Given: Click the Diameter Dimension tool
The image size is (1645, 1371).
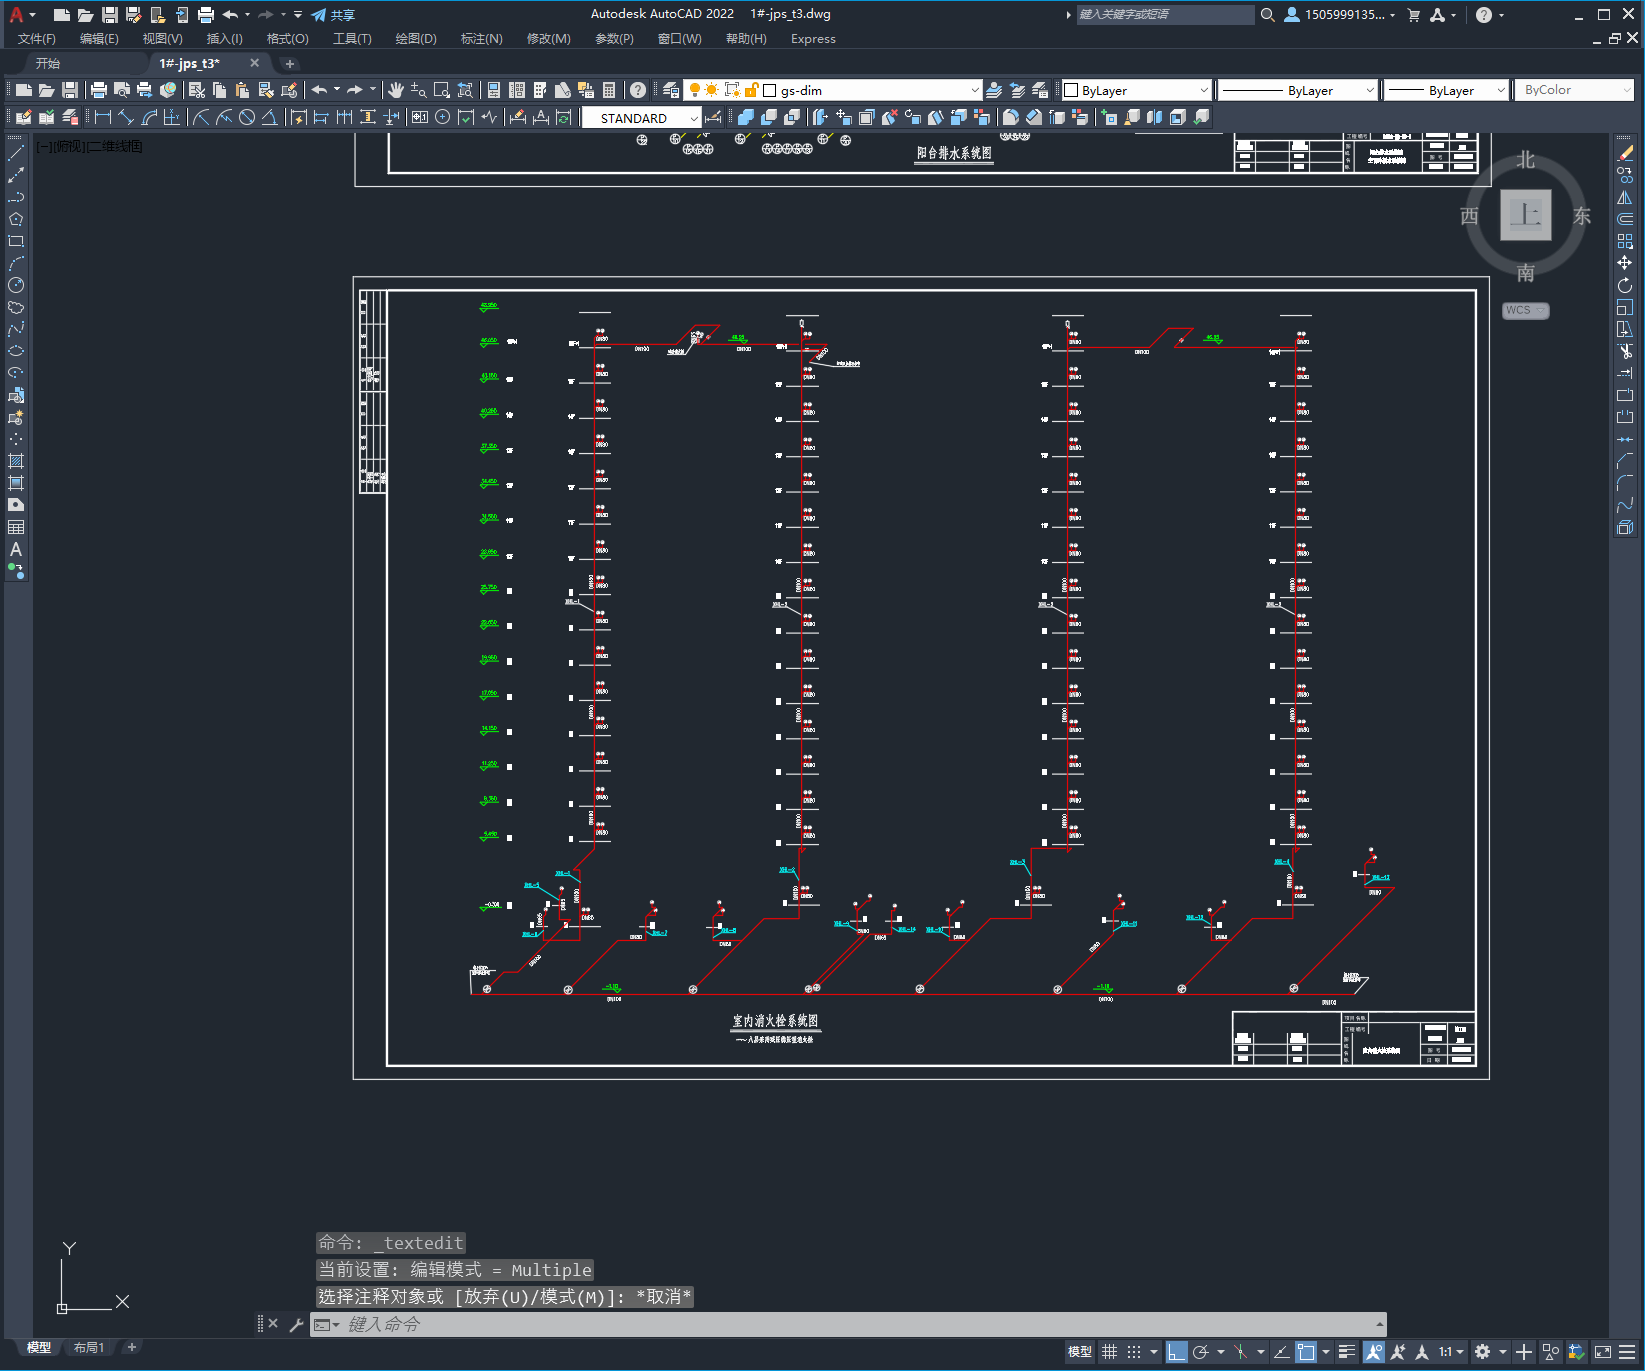Looking at the screenshot, I should pyautogui.click(x=247, y=117).
